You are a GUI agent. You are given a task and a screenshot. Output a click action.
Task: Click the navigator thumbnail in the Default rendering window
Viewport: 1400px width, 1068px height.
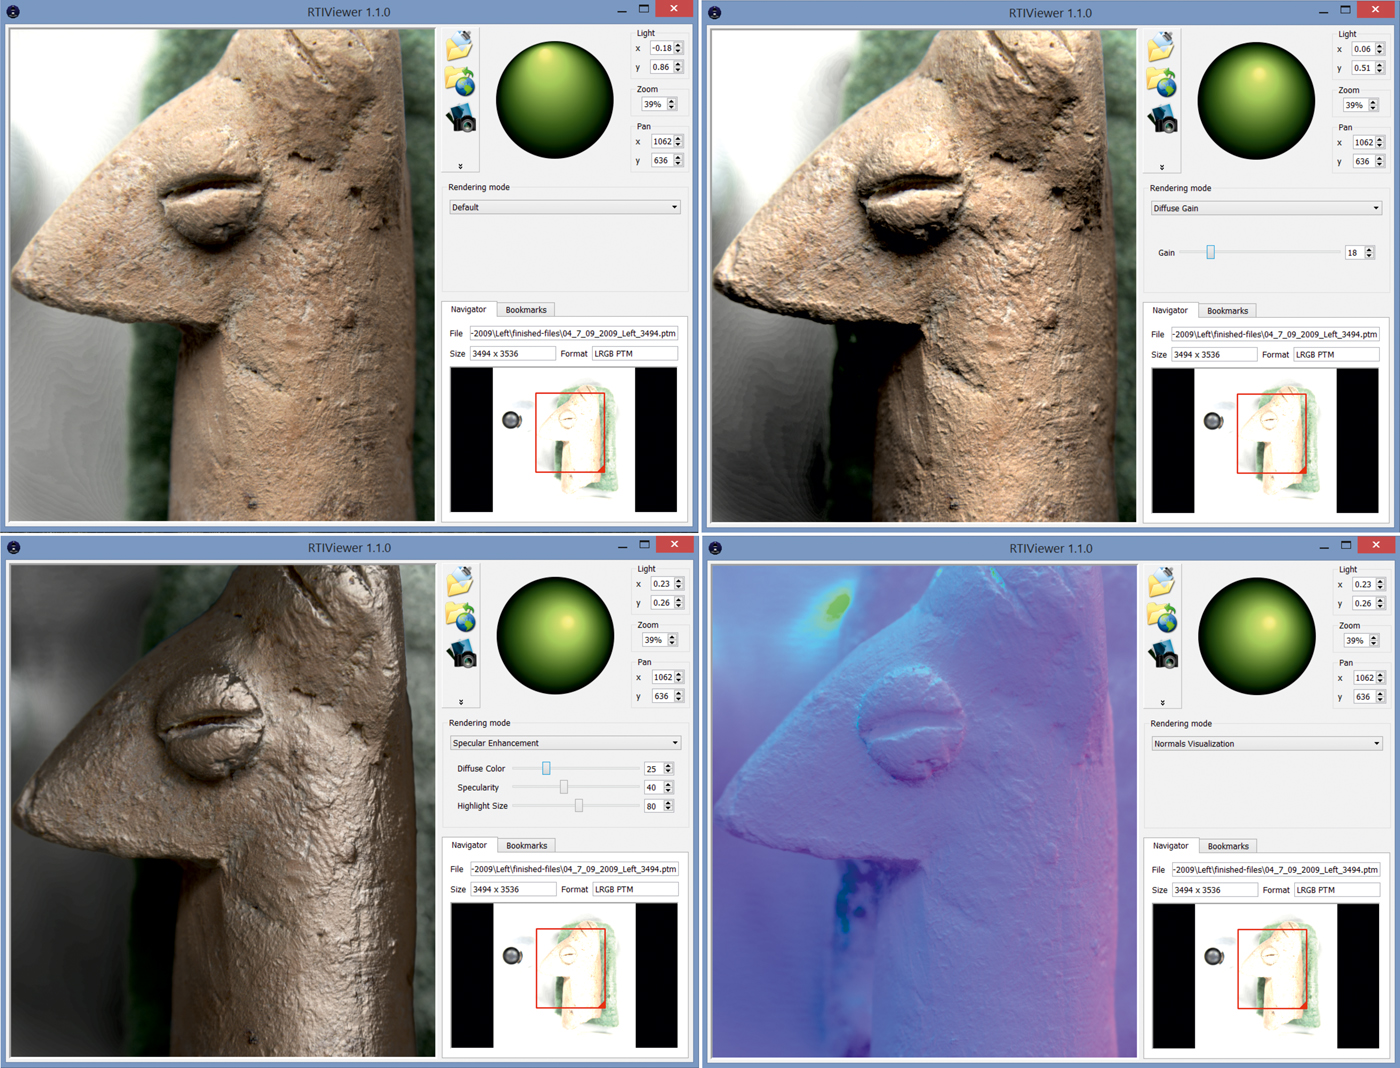point(564,440)
